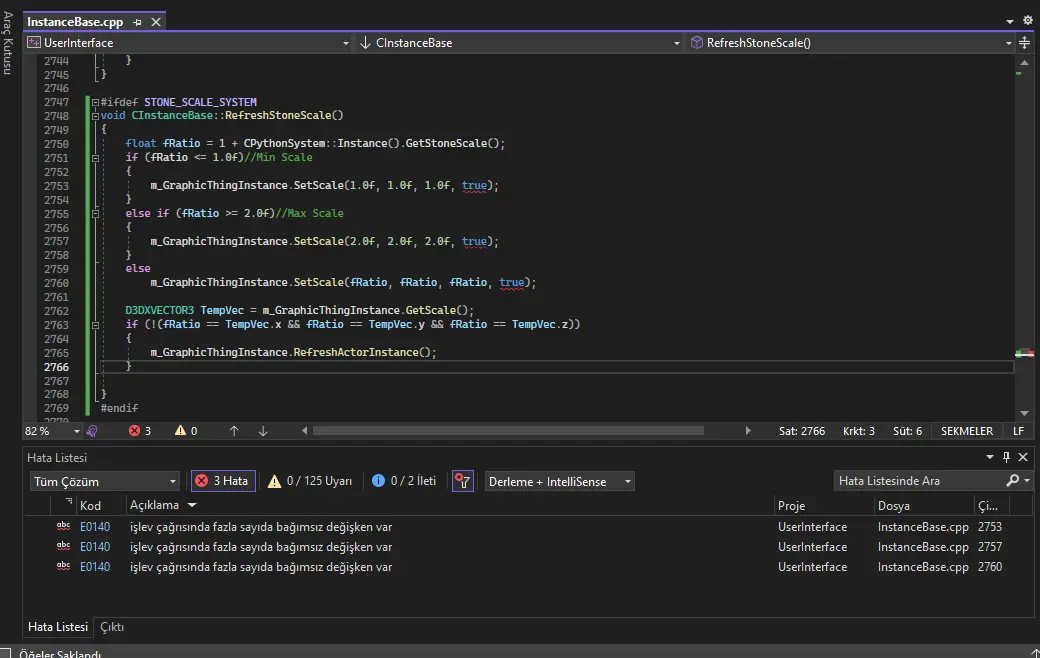Go to previous issue with the up arrow
This screenshot has height=658, width=1040.
[x=233, y=431]
